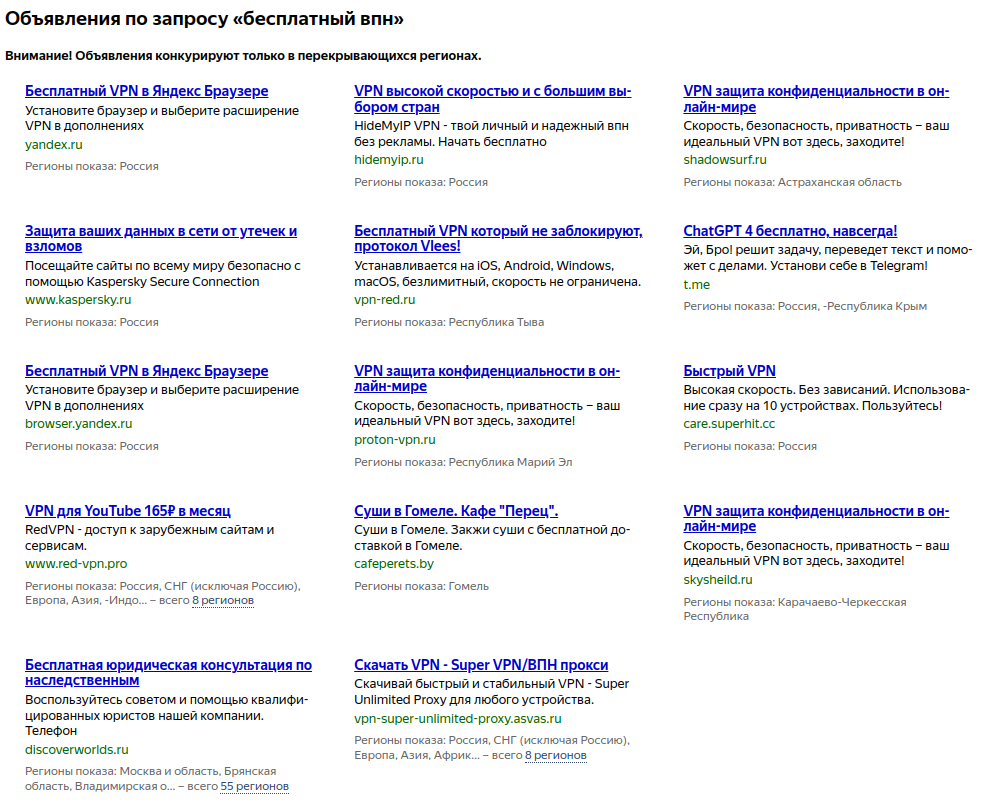Screen dimensions: 987x812
Task: Click description 'Воспользуйтесь советом и помощью квалифицированных юристов'
Action: pyautogui.click(x=166, y=715)
